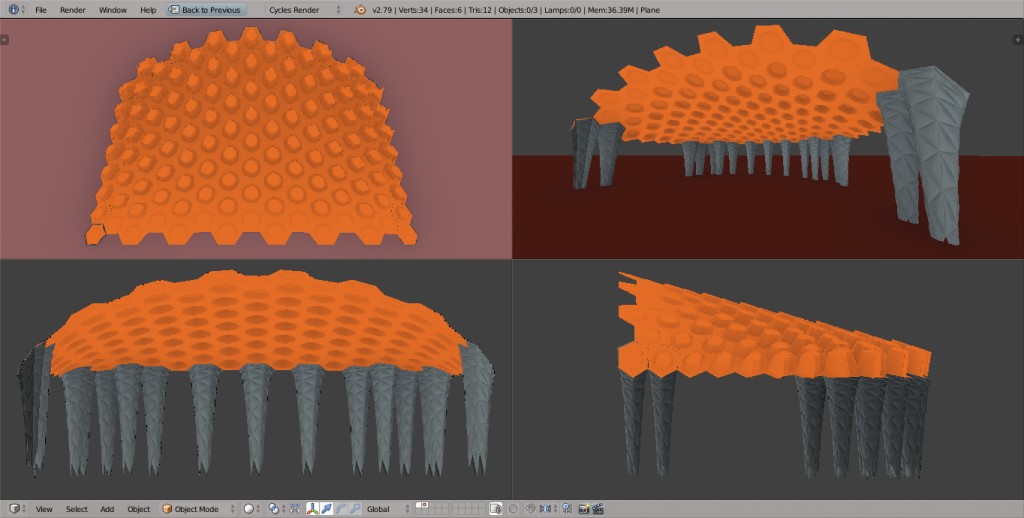Click the Blender logo in header
The height and width of the screenshot is (518, 1024).
click(x=359, y=9)
